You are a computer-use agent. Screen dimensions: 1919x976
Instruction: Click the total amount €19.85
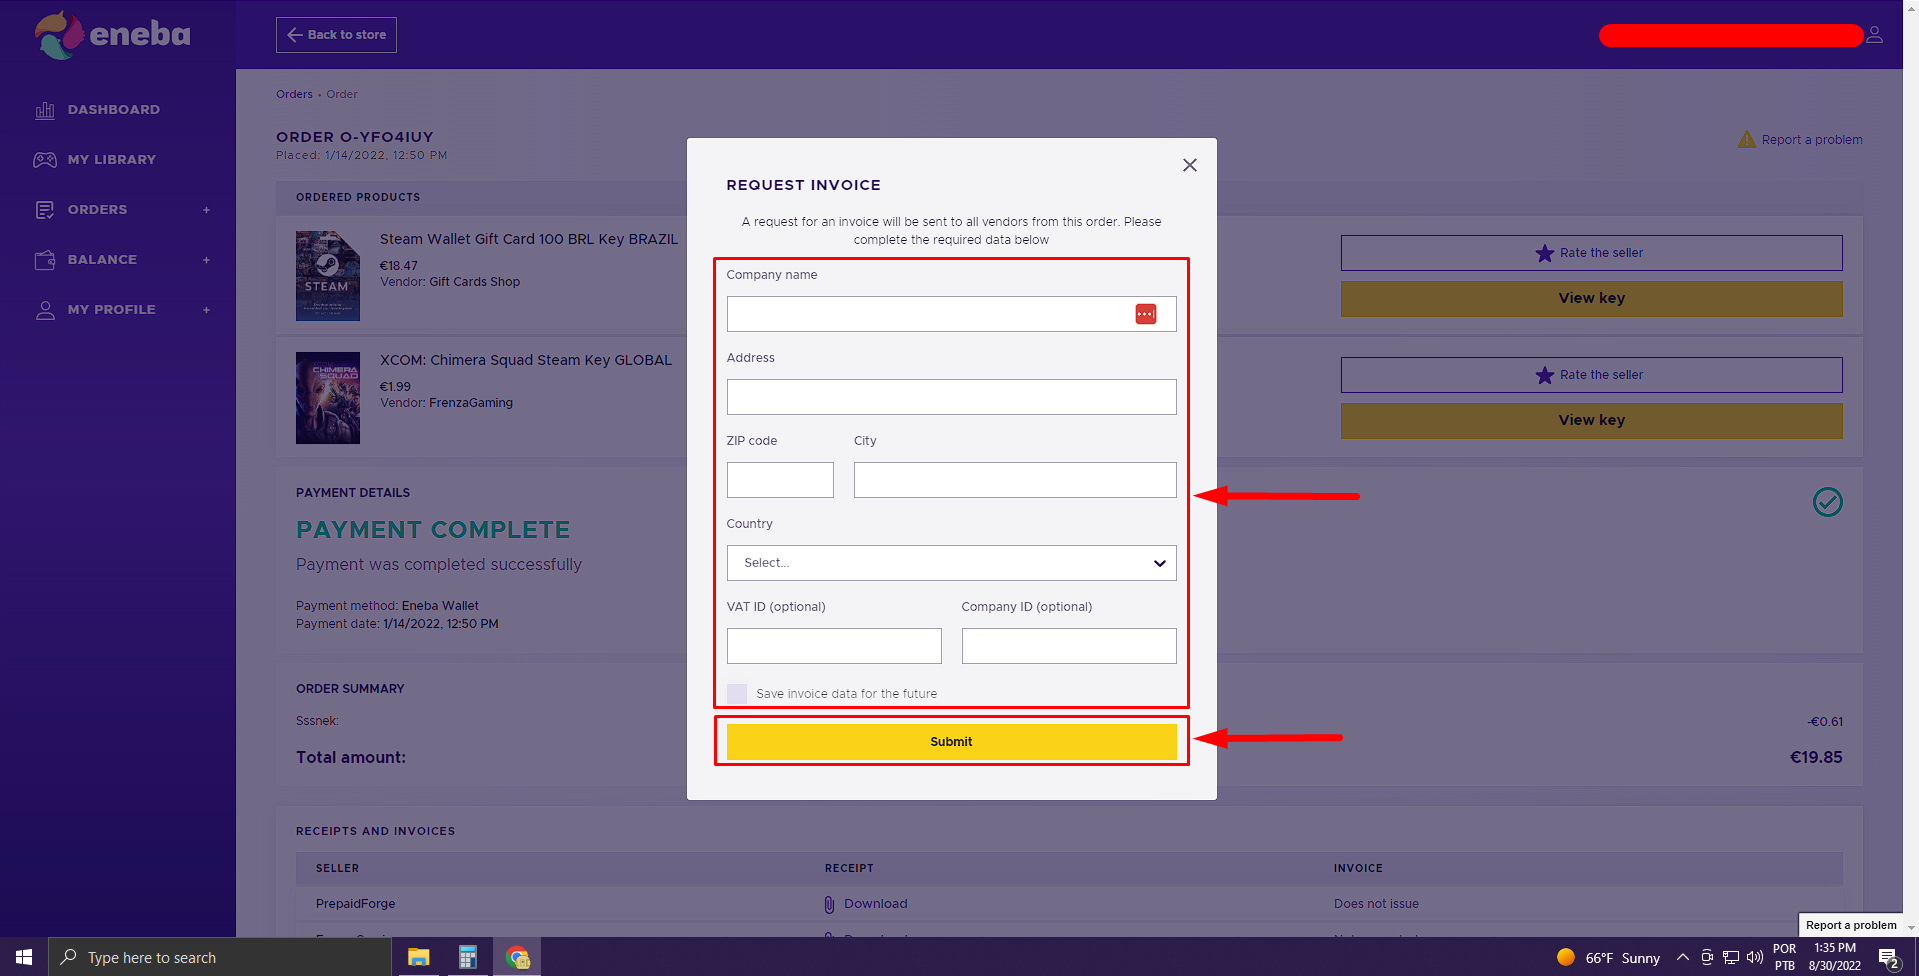coord(1816,758)
